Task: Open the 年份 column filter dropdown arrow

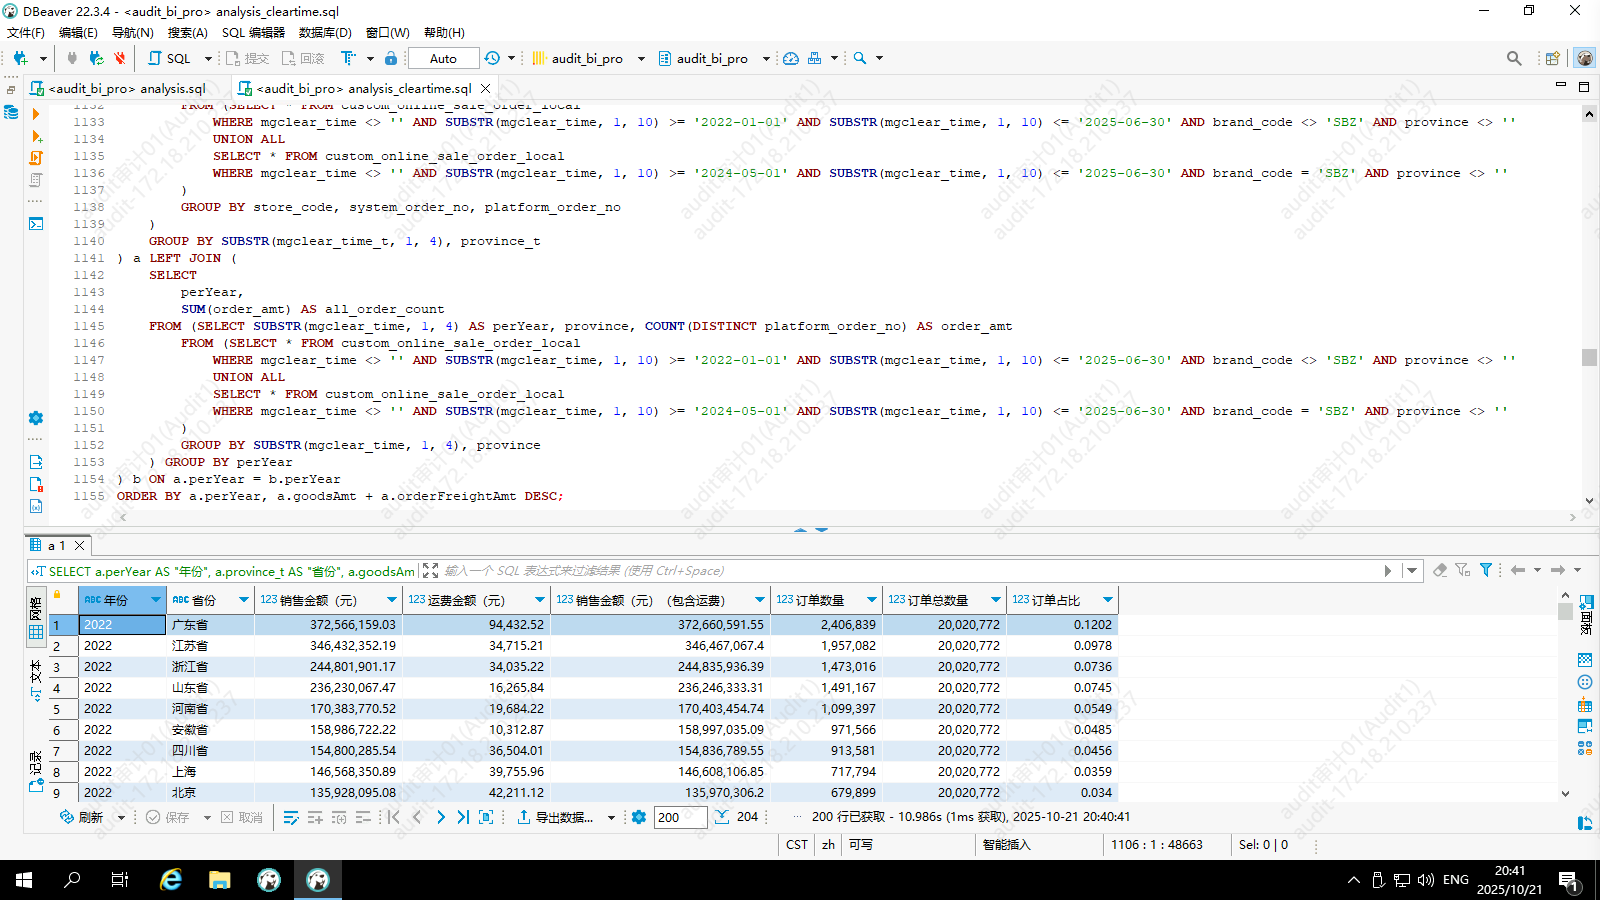Action: click(156, 600)
